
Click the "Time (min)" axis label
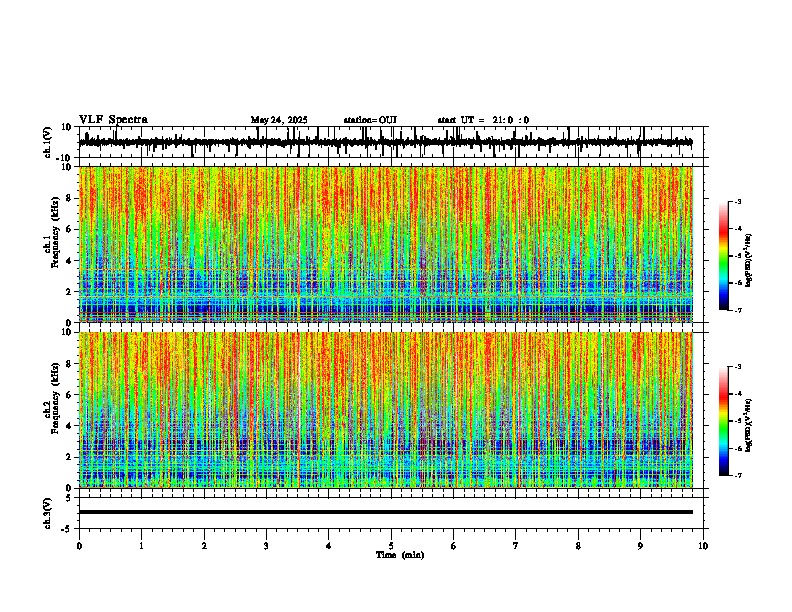(400, 555)
